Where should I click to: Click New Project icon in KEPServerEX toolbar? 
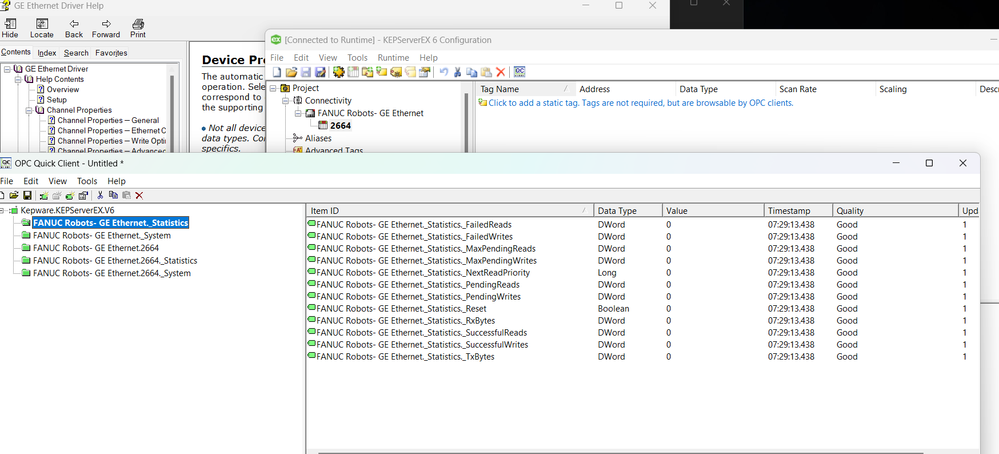click(x=277, y=72)
